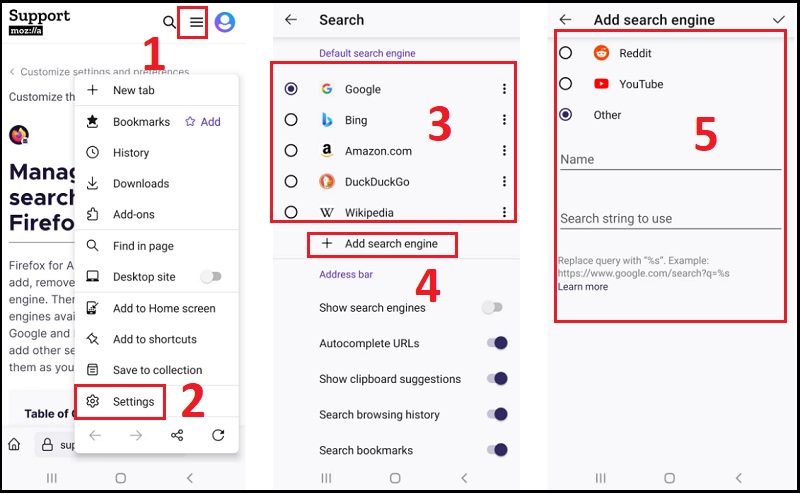Tap the padlock icon in address bar
Viewport: 800px width, 494px height.
pyautogui.click(x=47, y=444)
